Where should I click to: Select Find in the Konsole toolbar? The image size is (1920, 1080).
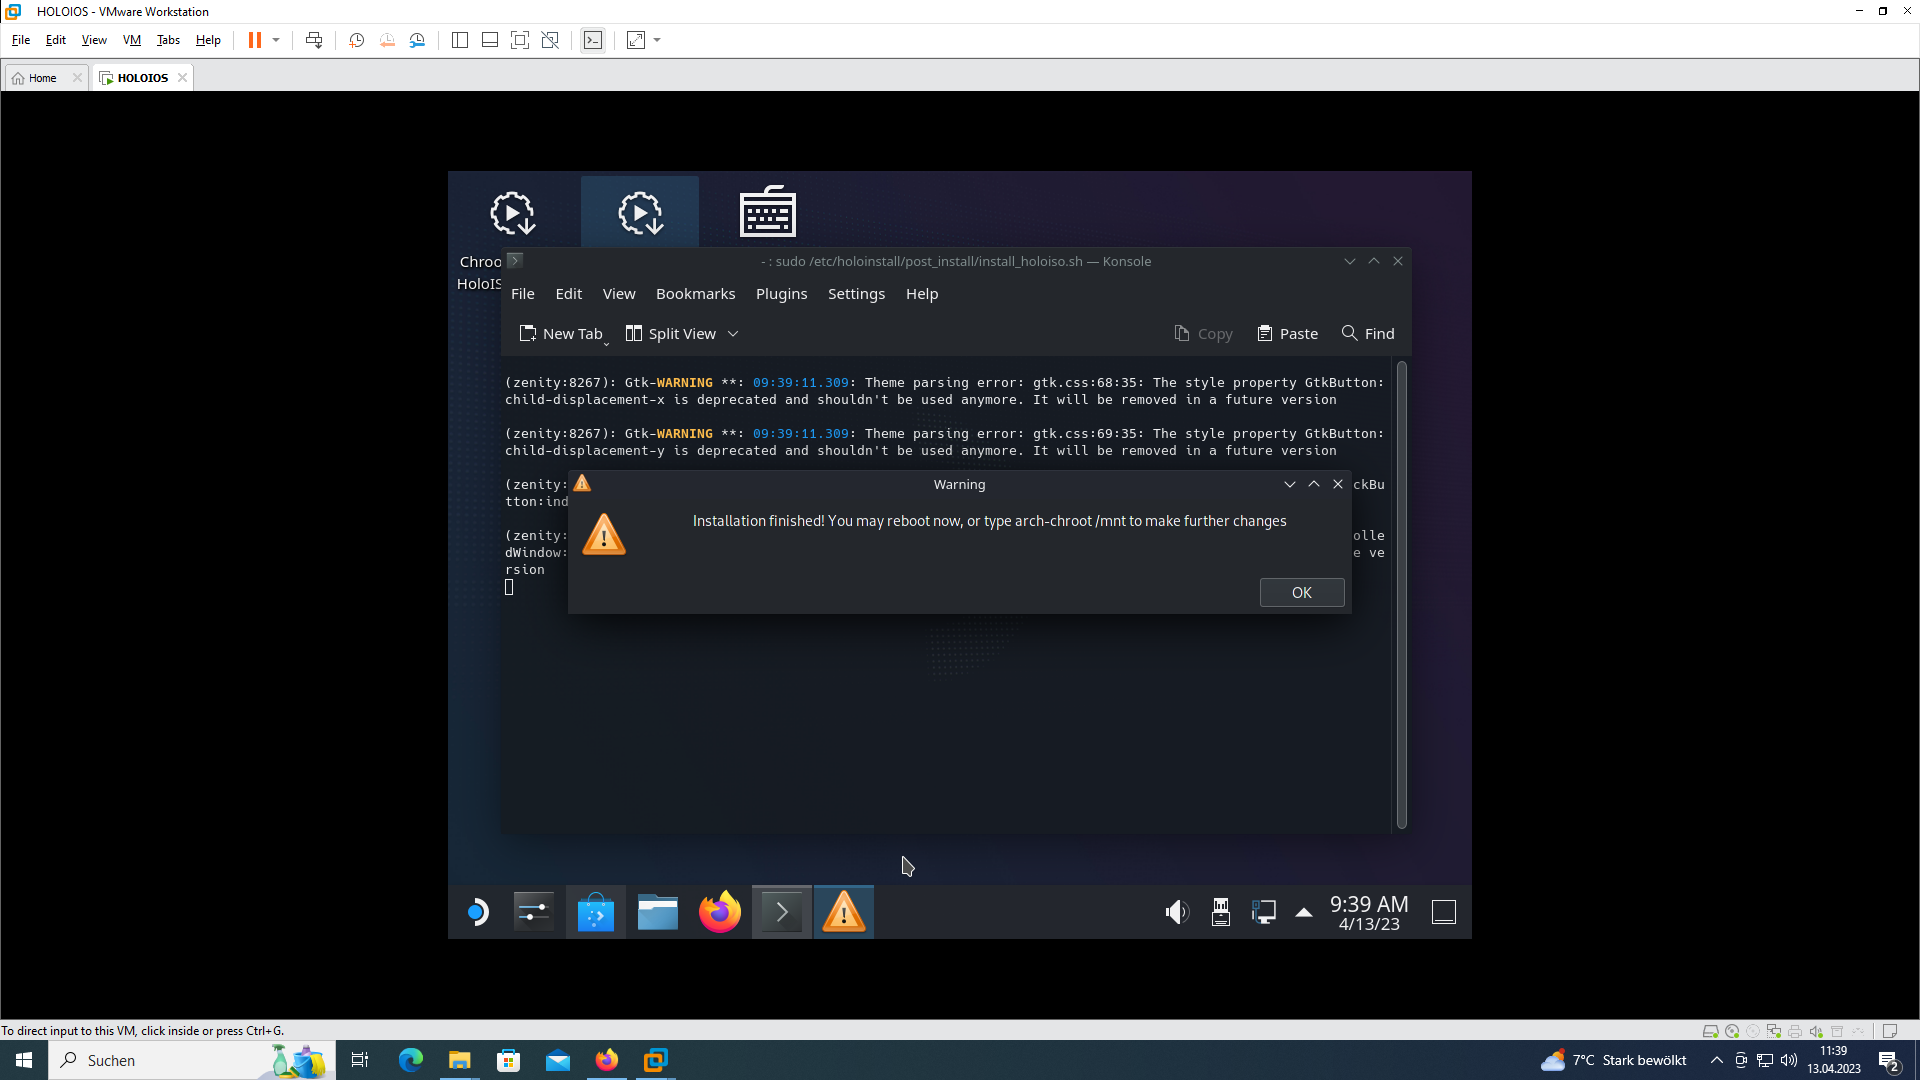pos(1367,333)
